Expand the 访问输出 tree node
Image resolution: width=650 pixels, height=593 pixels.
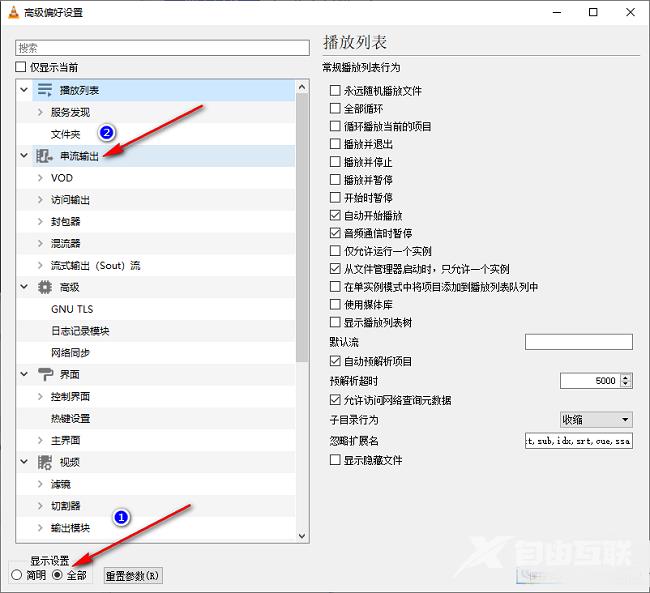pos(40,200)
